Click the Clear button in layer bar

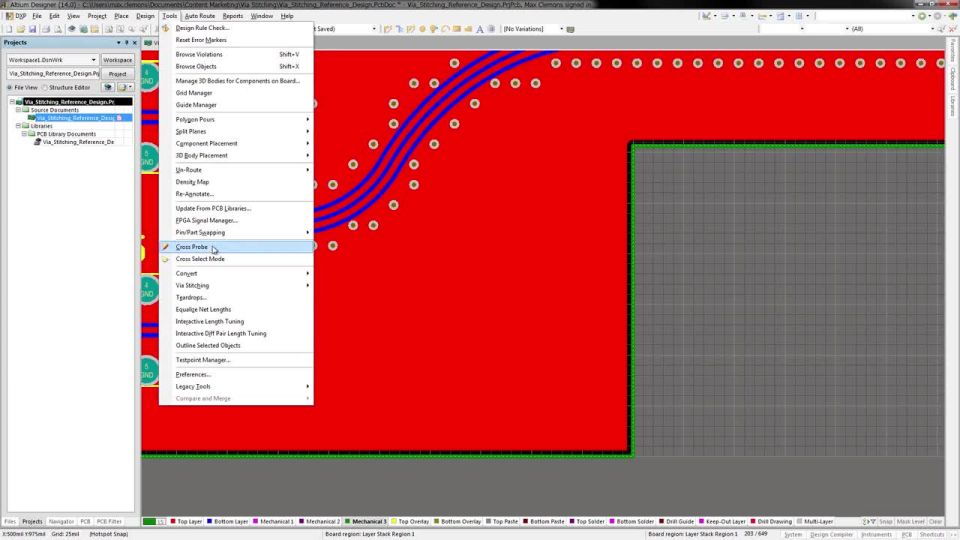[x=936, y=522]
